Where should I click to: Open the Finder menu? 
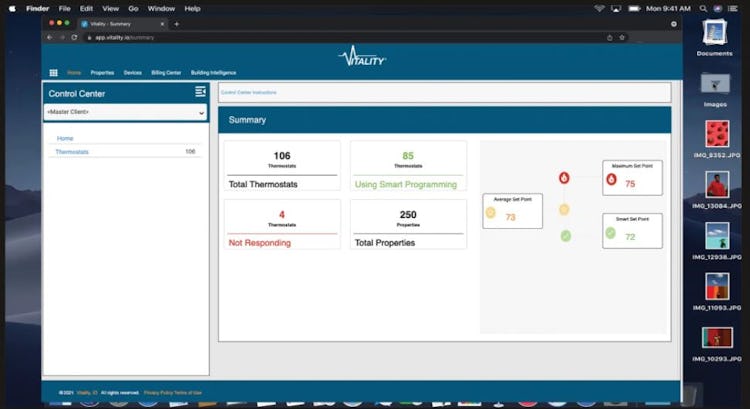(x=38, y=9)
